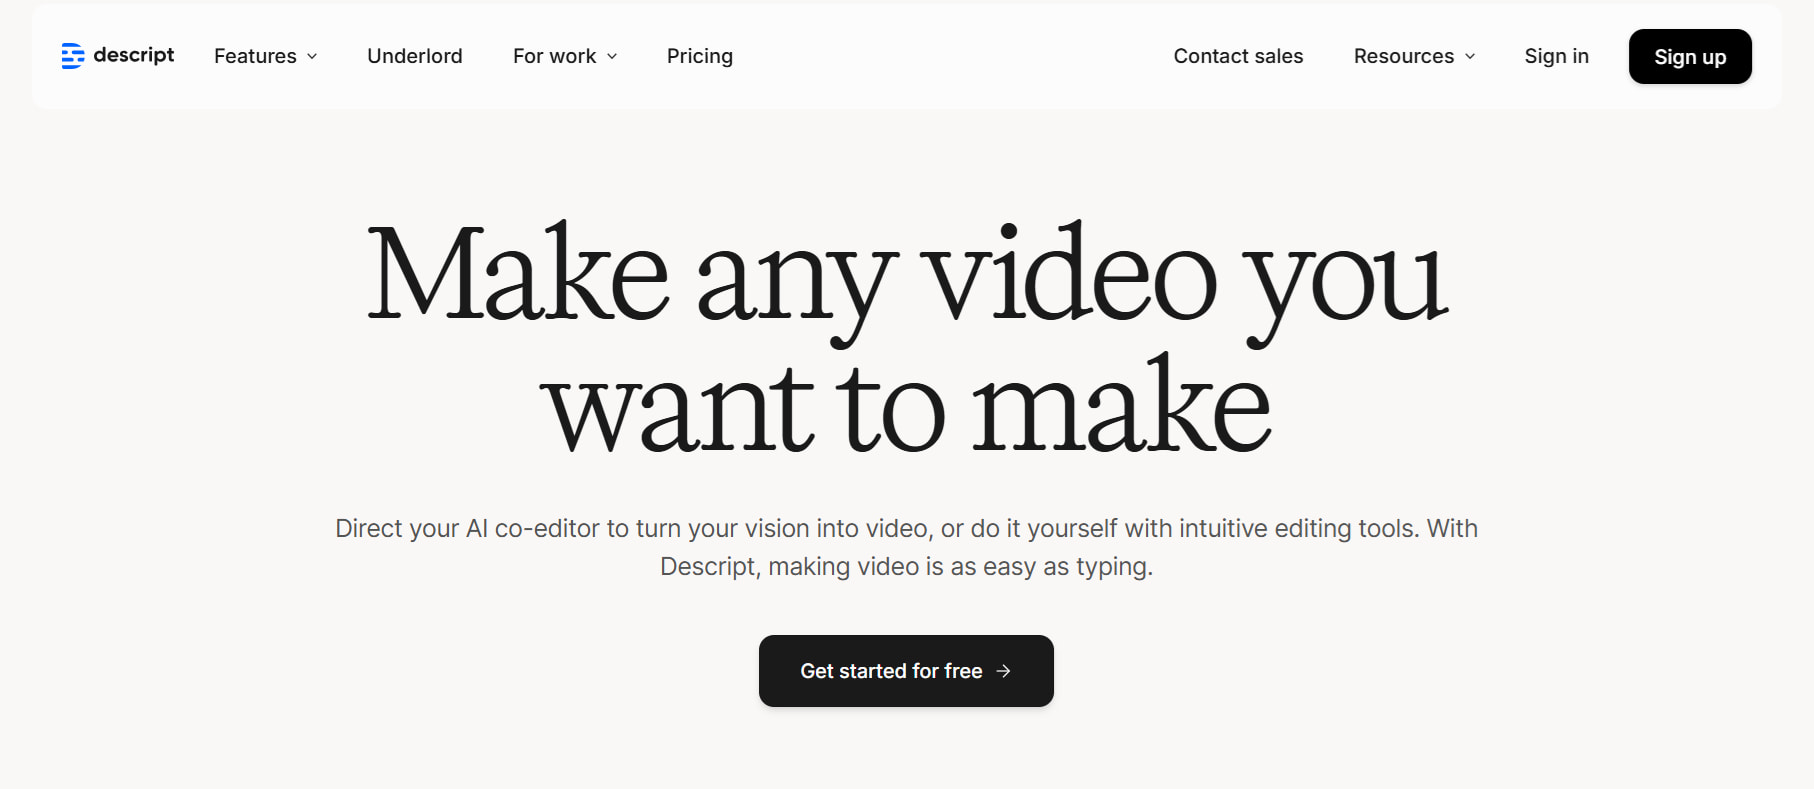The image size is (1814, 789).
Task: Click Get started for free button
Action: [890, 671]
